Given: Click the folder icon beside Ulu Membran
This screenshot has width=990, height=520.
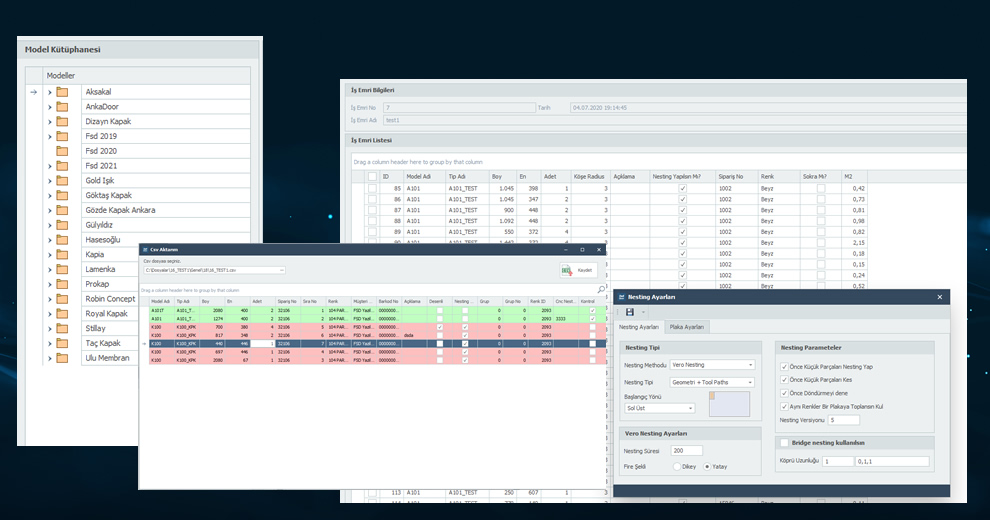Looking at the screenshot, I should click(62, 358).
